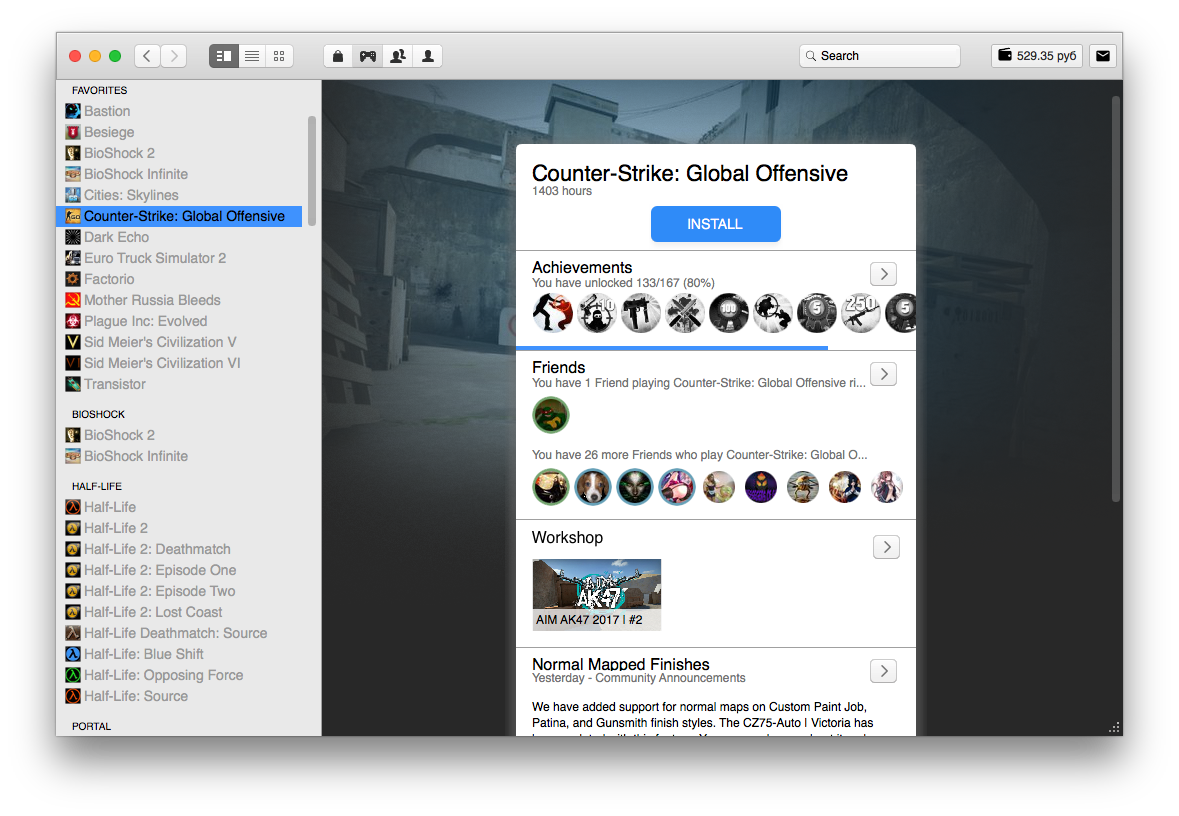1179x816 pixels.
Task: Click the first achievement icon with red figure
Action: [x=553, y=313]
